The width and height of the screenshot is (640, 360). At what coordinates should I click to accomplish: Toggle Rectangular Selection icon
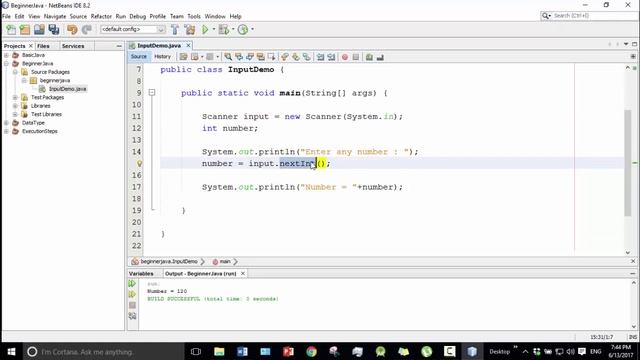tap(271, 57)
